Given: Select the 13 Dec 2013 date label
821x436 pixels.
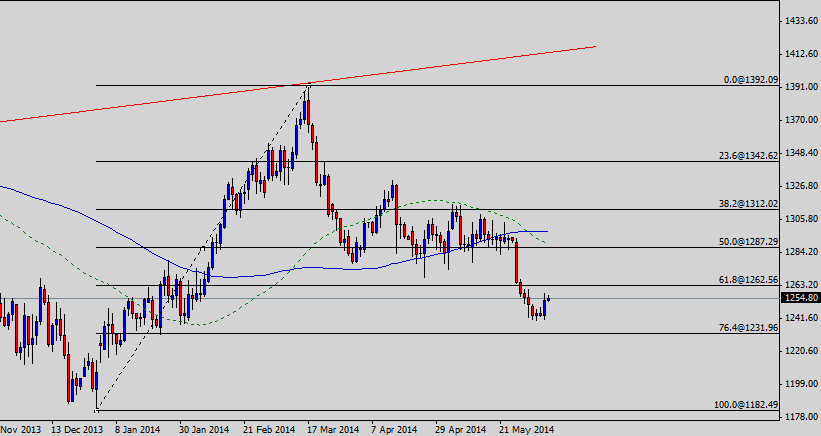Looking at the screenshot, I should pyautogui.click(x=77, y=428).
